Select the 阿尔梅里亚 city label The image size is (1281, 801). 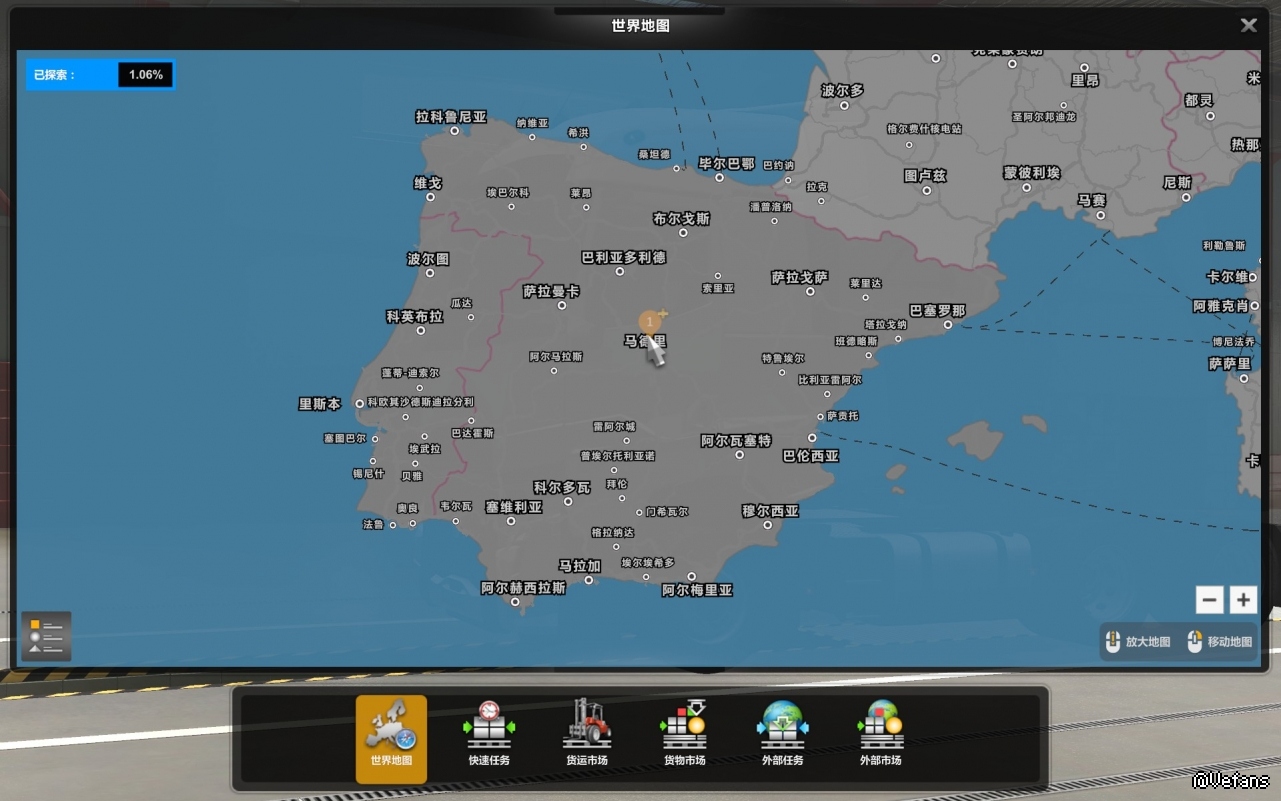(x=697, y=591)
